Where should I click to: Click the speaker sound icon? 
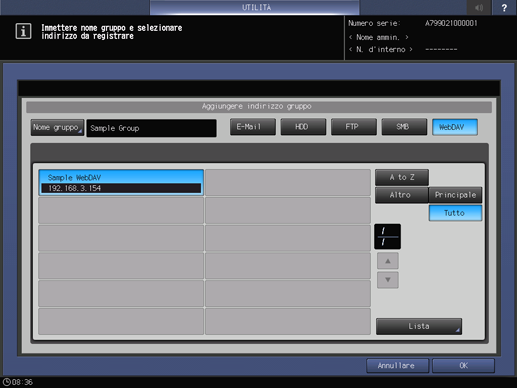[x=479, y=7]
